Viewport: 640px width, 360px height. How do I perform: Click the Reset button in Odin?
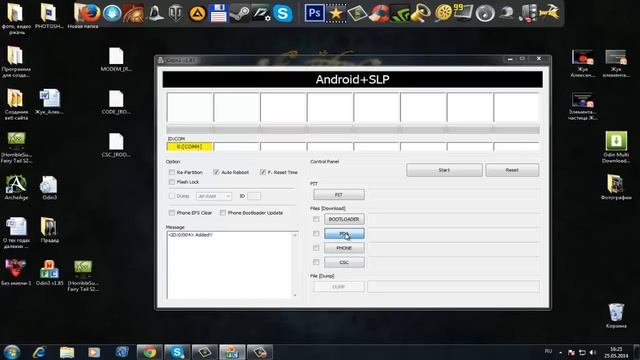(512, 170)
